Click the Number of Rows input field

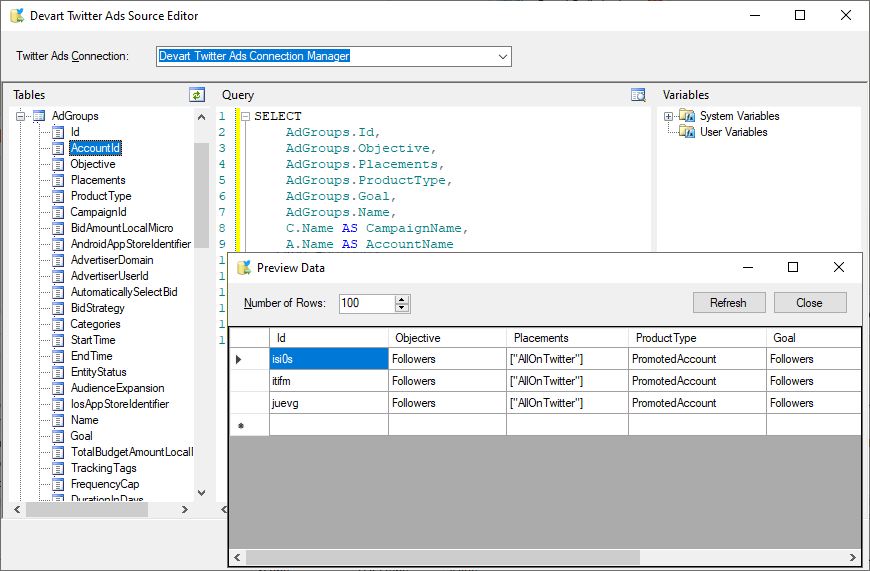coord(366,303)
